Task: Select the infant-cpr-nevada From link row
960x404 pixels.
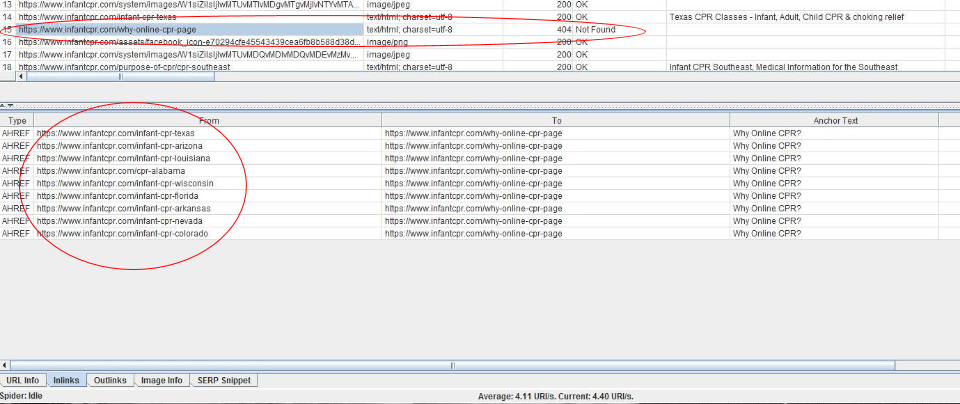Action: (x=208, y=221)
